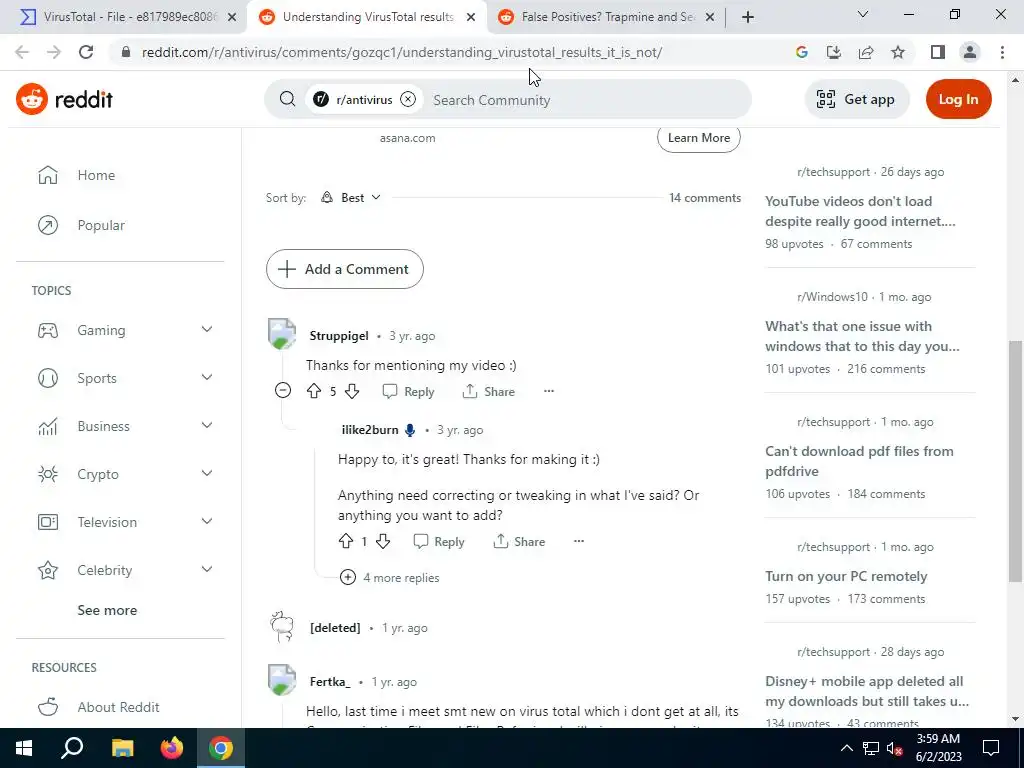1024x768 pixels.
Task: Reply to ilike2burn's comment
Action: (439, 541)
